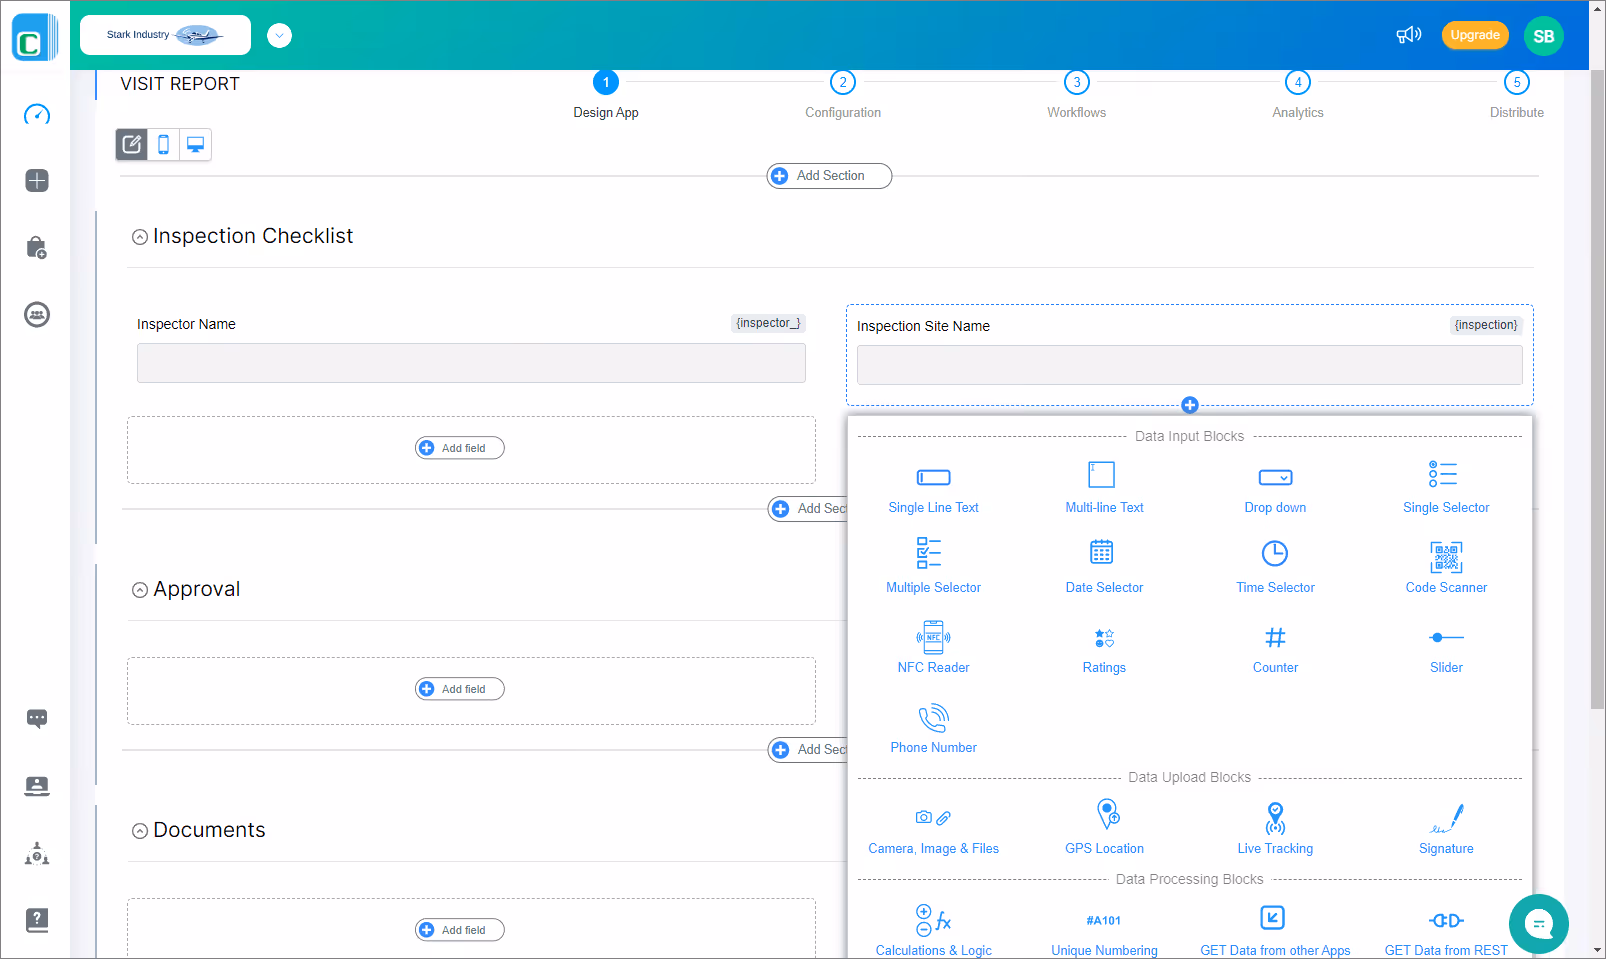1606x959 pixels.
Task: Click the Upgrade button
Action: coord(1474,35)
